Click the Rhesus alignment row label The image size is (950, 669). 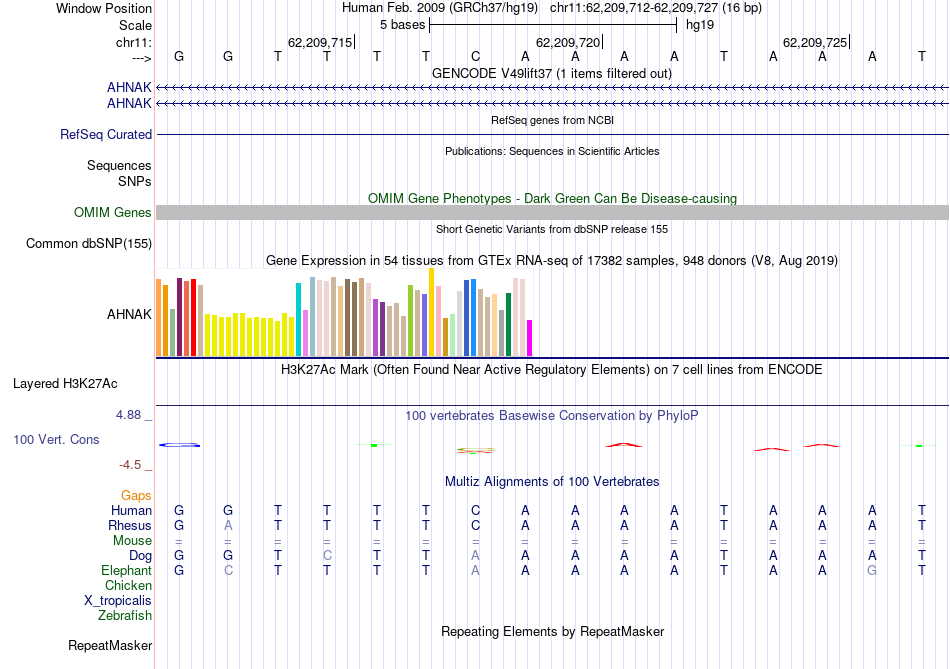tap(130, 526)
